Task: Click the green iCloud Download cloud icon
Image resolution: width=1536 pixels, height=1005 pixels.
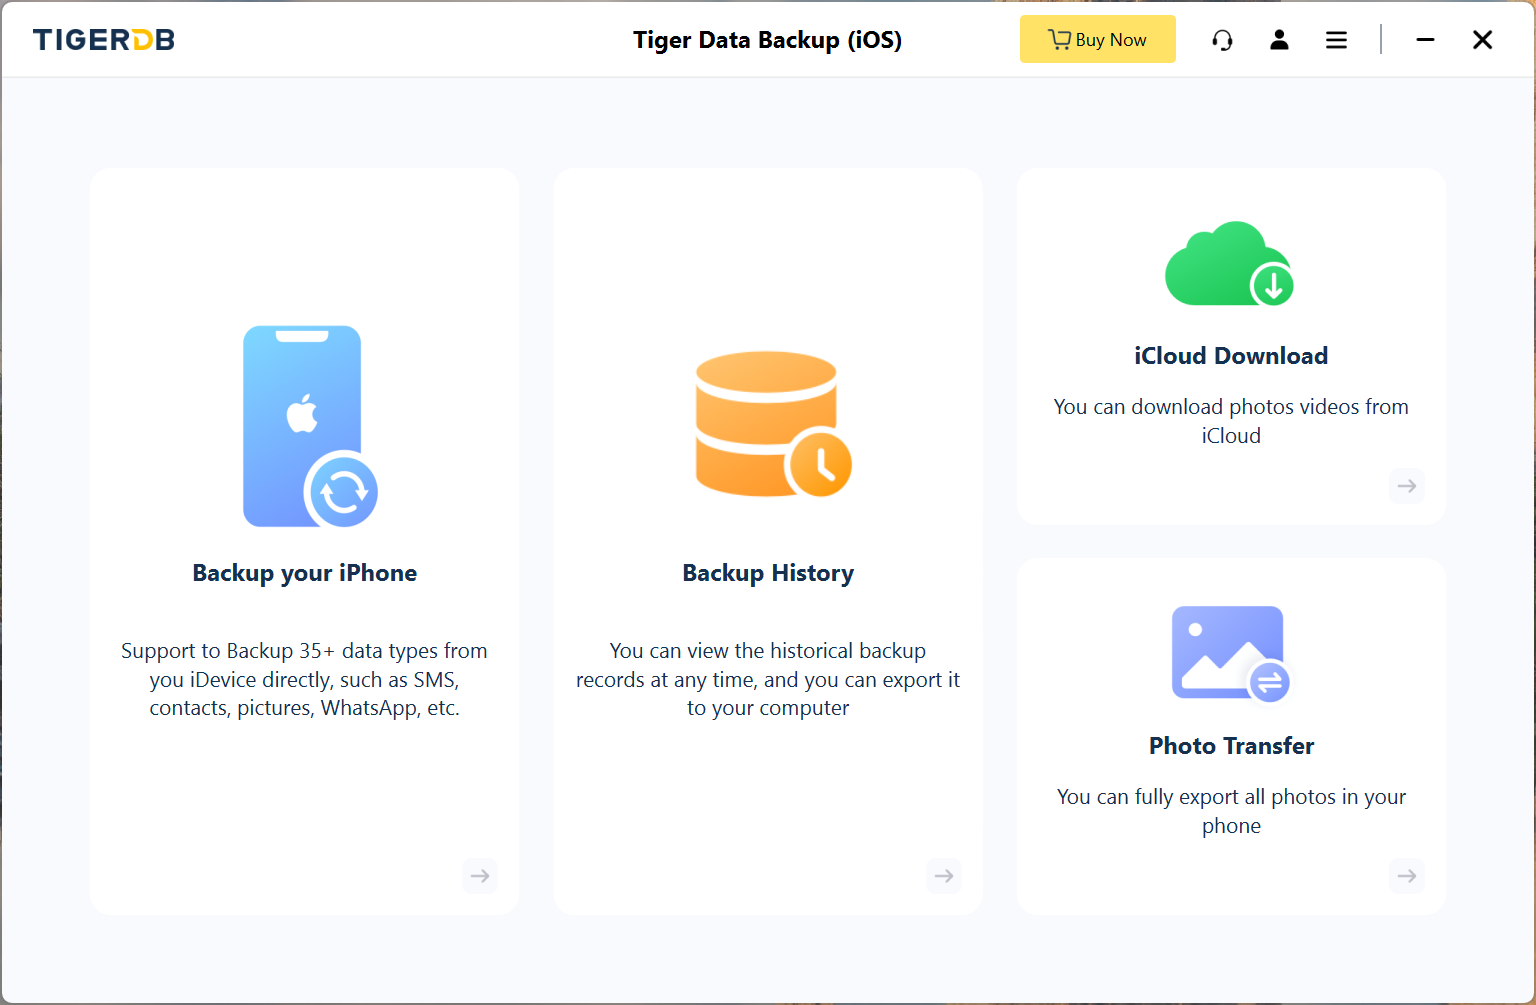Action: 1230,265
